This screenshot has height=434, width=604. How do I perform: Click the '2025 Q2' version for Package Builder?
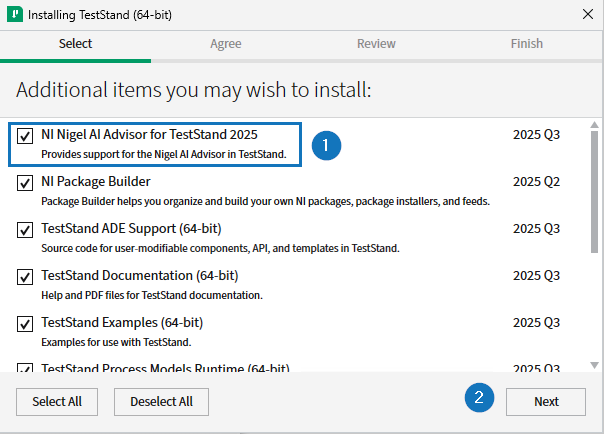tap(536, 181)
